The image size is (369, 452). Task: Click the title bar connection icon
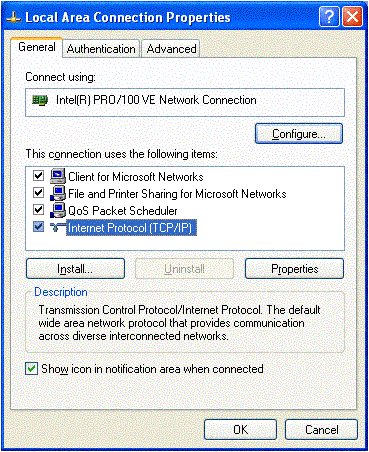[x=14, y=18]
